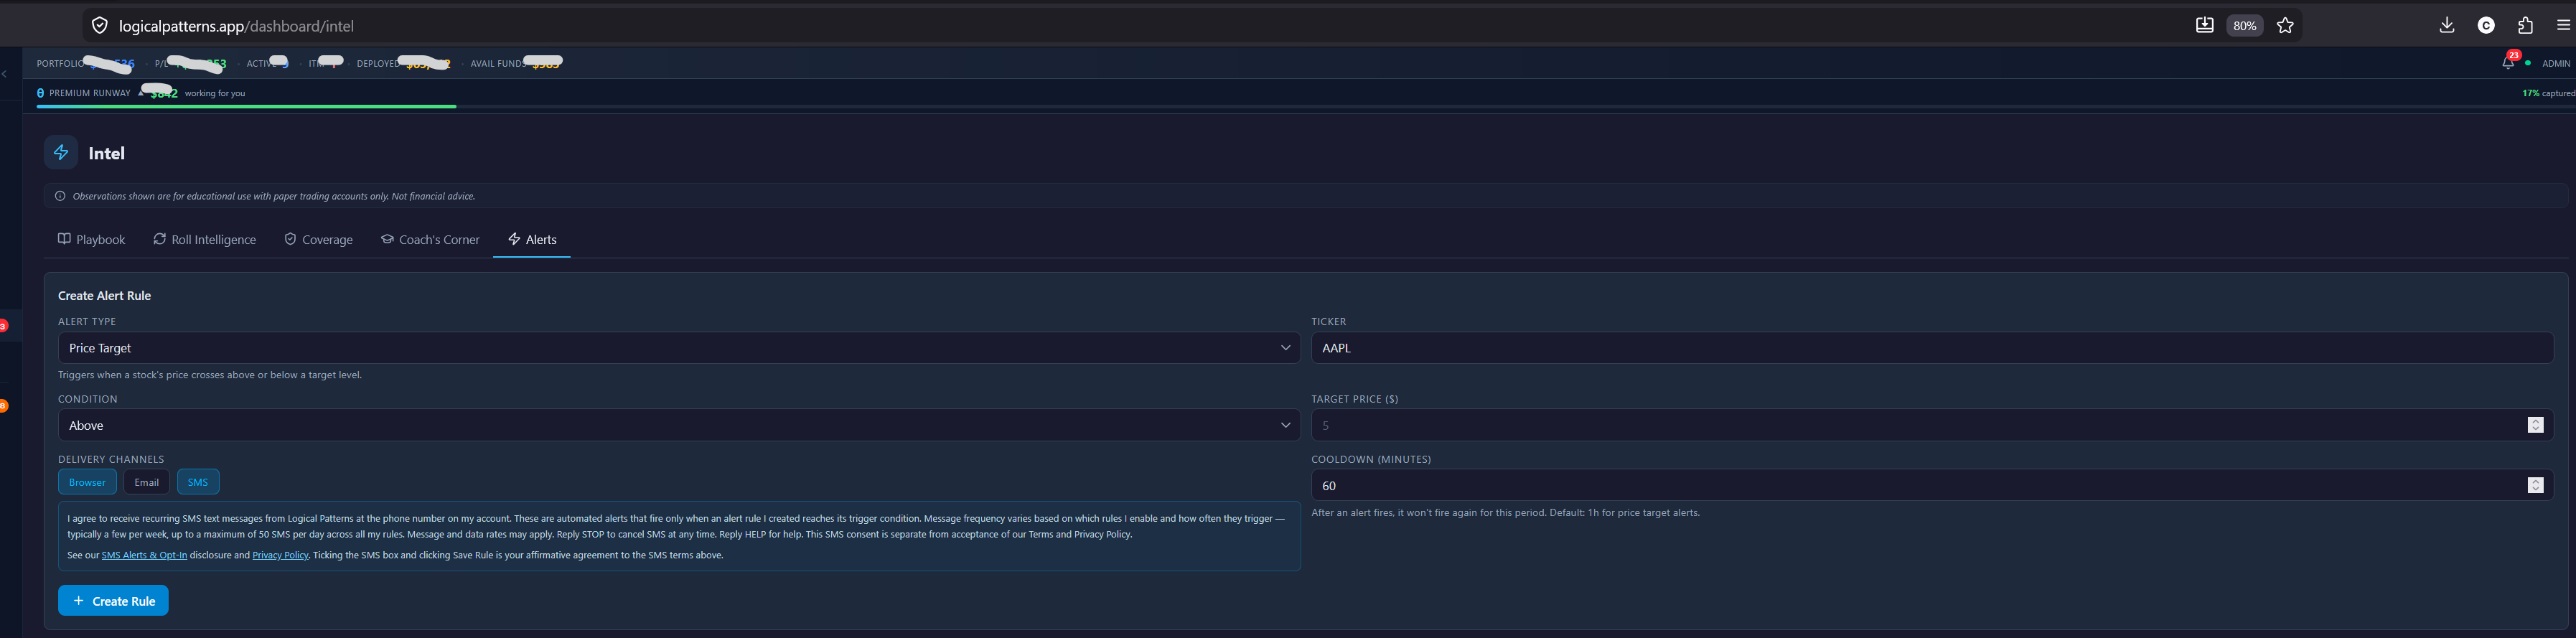Click the 'Create Alert Rule' heading
Image resolution: width=2576 pixels, height=638 pixels.
coord(104,296)
